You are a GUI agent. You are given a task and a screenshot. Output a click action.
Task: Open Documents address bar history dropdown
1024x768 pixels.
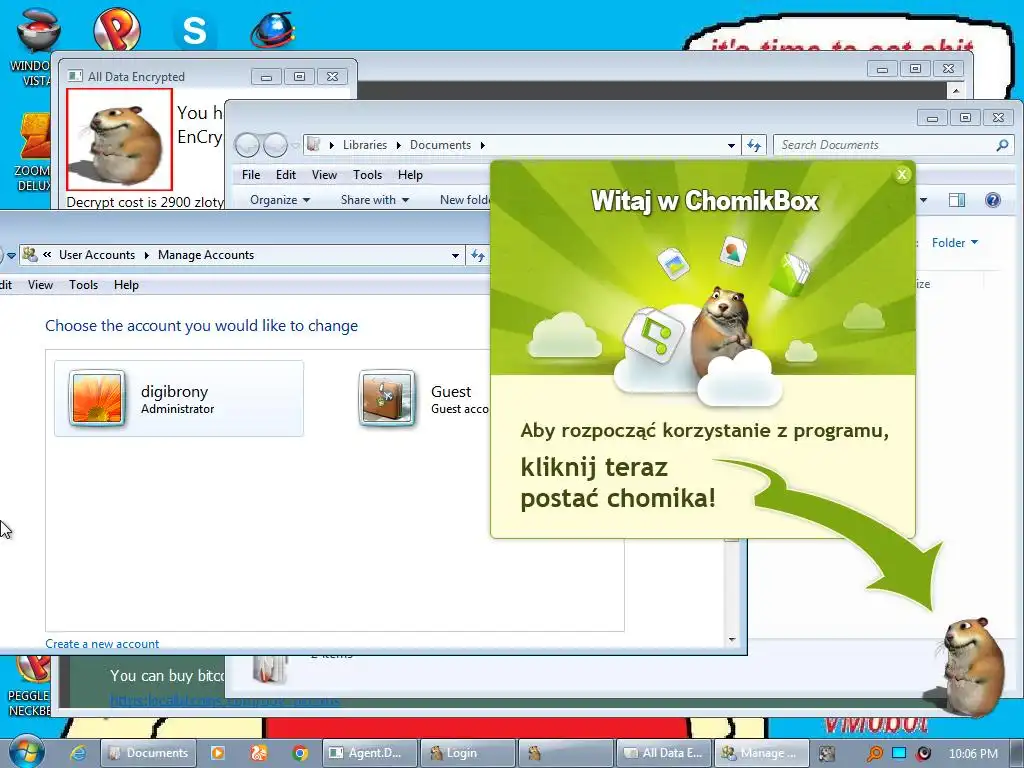tap(731, 146)
